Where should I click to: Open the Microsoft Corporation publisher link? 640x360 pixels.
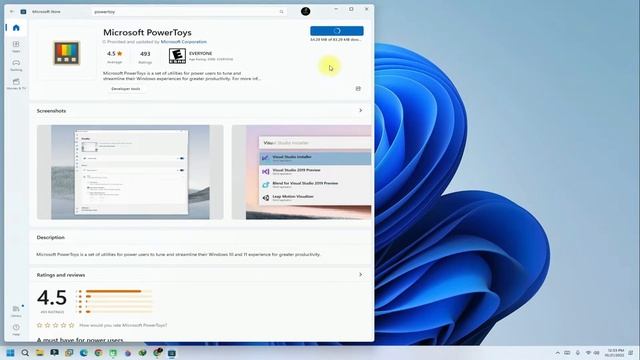[184, 42]
